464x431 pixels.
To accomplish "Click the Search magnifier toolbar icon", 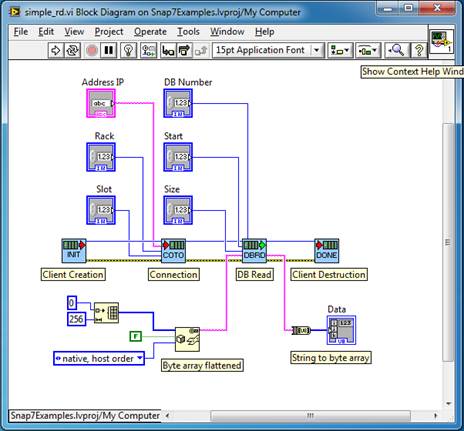I will [x=396, y=50].
